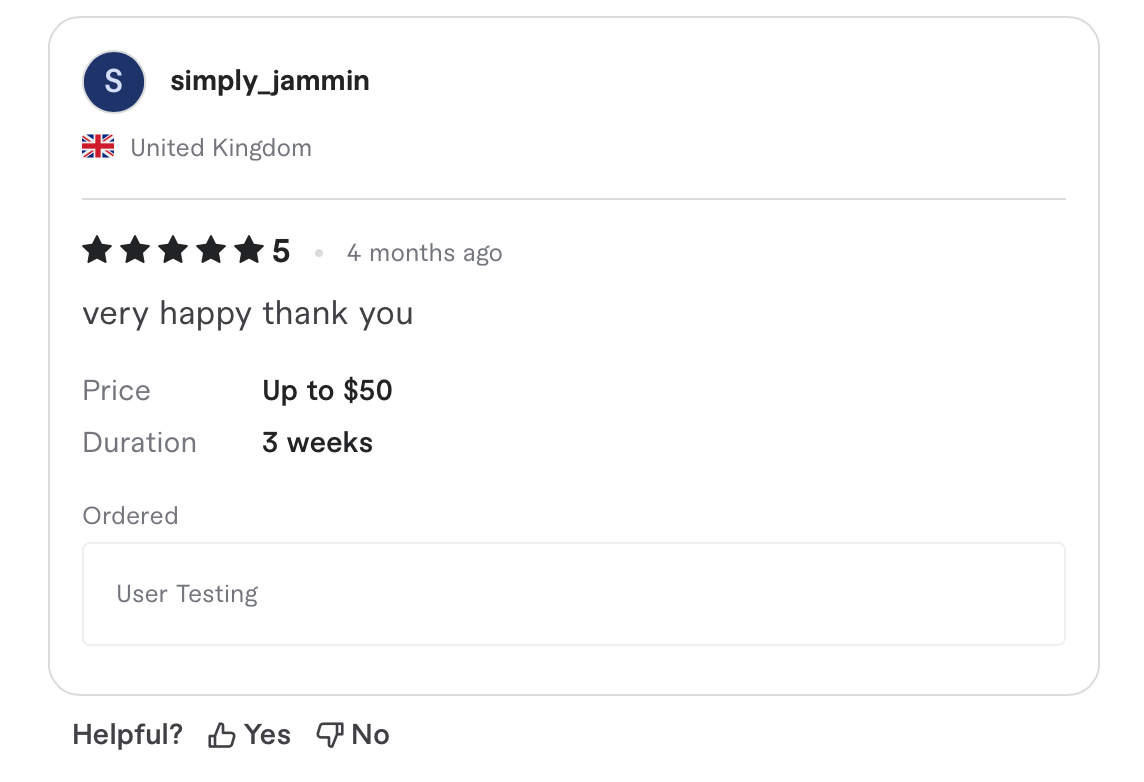Click the reviewer name simply_jammin
The image size is (1144, 782).
[x=271, y=81]
